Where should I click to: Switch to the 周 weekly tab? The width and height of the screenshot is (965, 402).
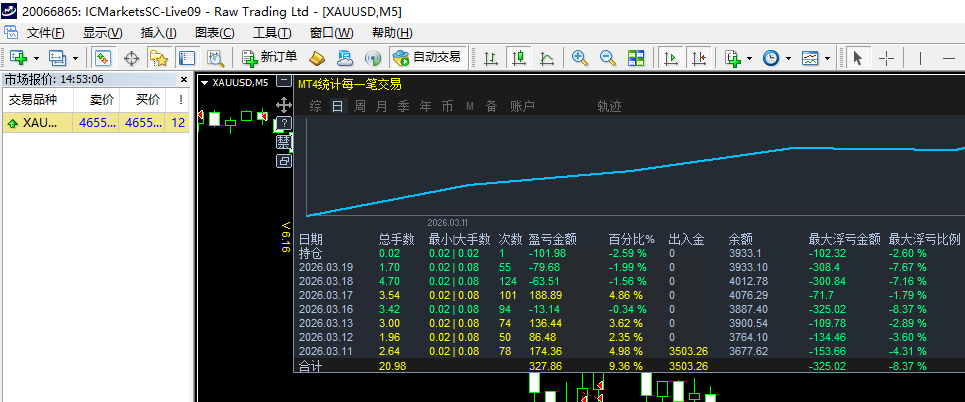click(x=359, y=106)
